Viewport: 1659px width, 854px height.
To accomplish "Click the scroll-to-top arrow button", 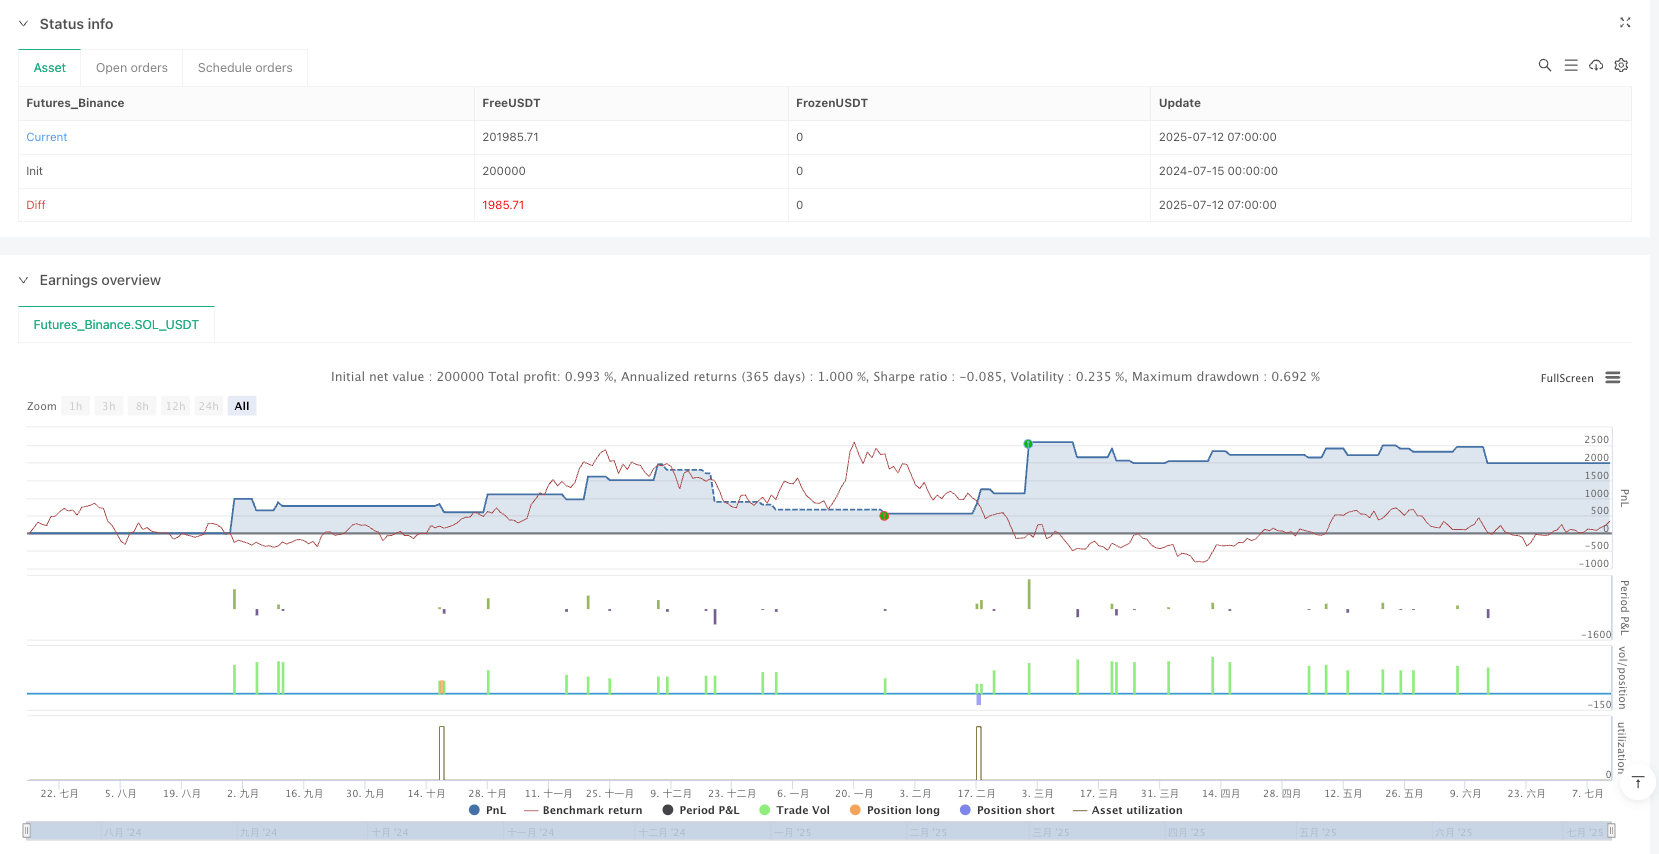I will tap(1638, 783).
